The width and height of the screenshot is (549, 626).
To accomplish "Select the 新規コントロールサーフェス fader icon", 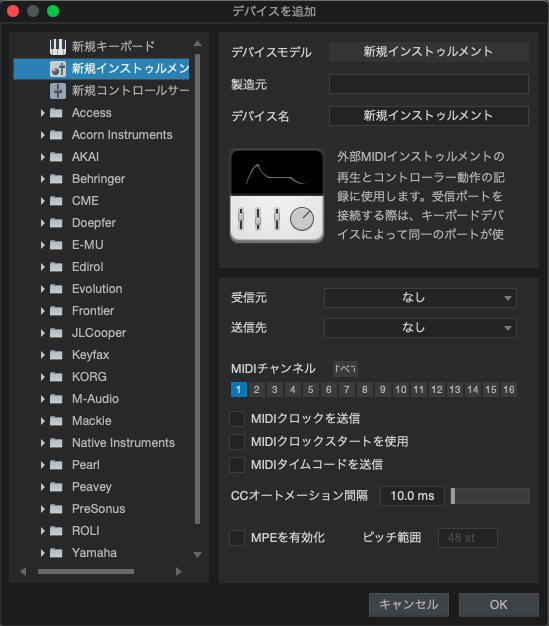I will 58,91.
